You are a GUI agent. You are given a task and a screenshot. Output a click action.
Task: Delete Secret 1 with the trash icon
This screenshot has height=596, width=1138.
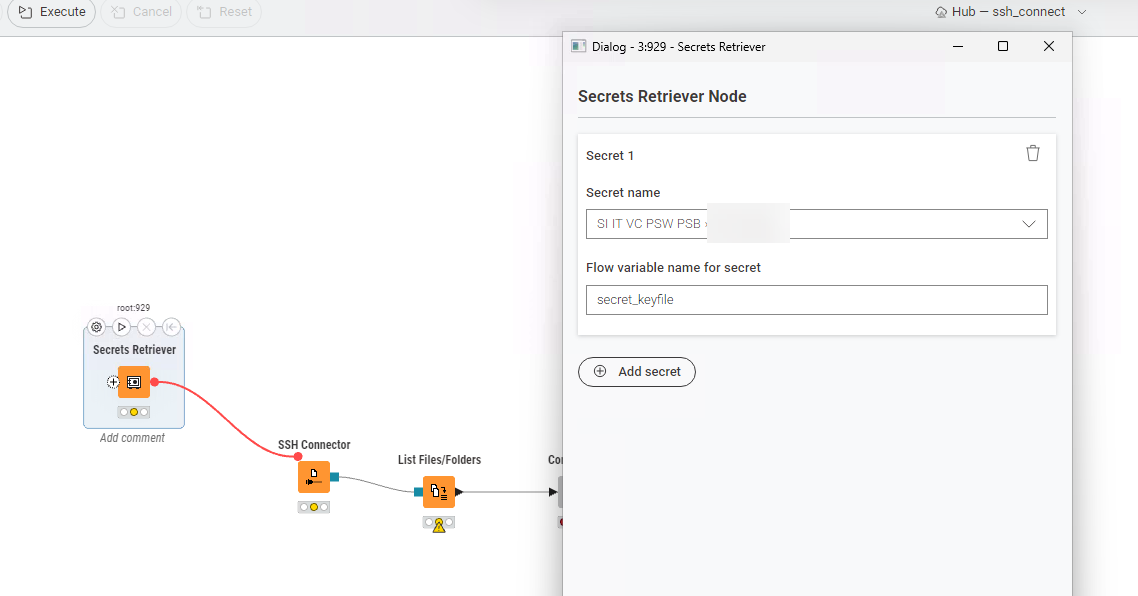click(1033, 153)
